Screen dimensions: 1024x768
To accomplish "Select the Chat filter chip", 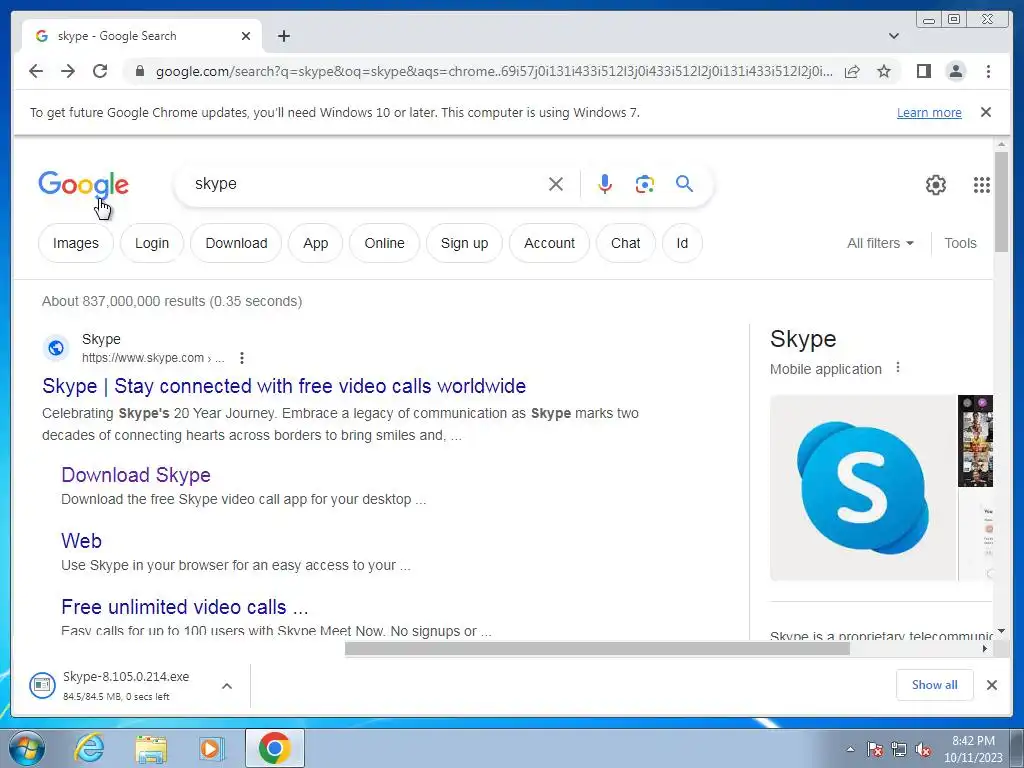I will tap(626, 243).
